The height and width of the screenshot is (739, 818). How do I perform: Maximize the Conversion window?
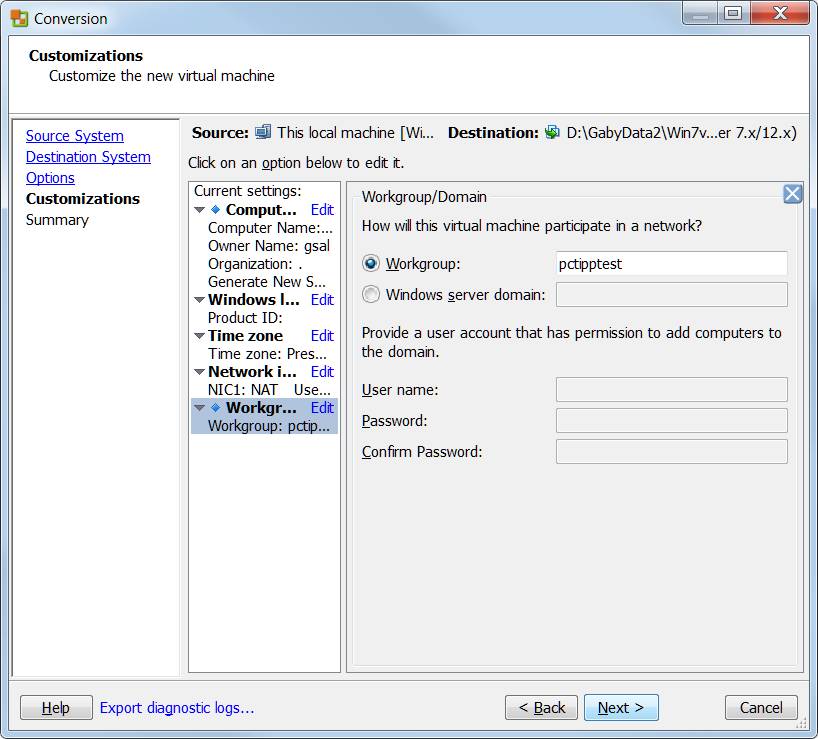(x=733, y=13)
